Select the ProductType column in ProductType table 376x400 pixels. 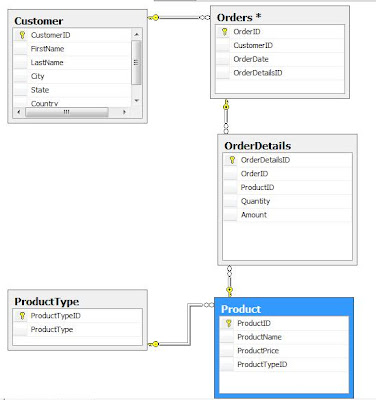click(77, 329)
